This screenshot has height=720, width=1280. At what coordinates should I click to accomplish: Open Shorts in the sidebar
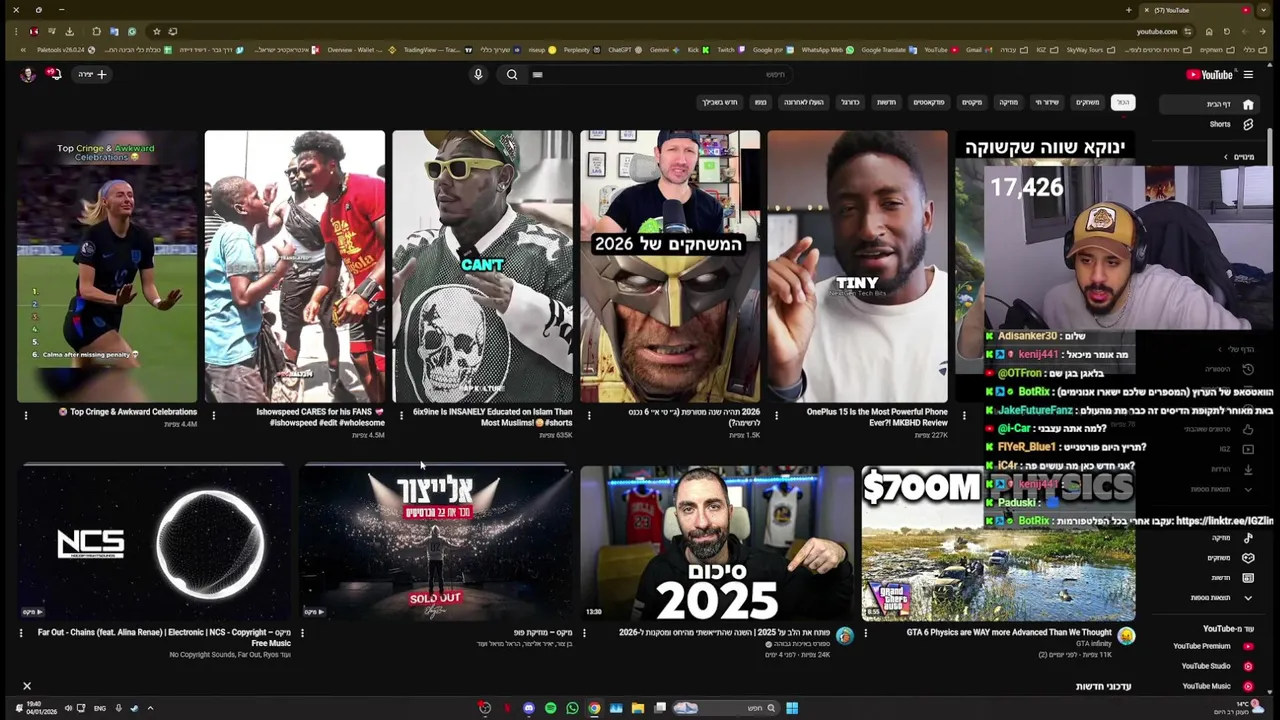pyautogui.click(x=1230, y=125)
